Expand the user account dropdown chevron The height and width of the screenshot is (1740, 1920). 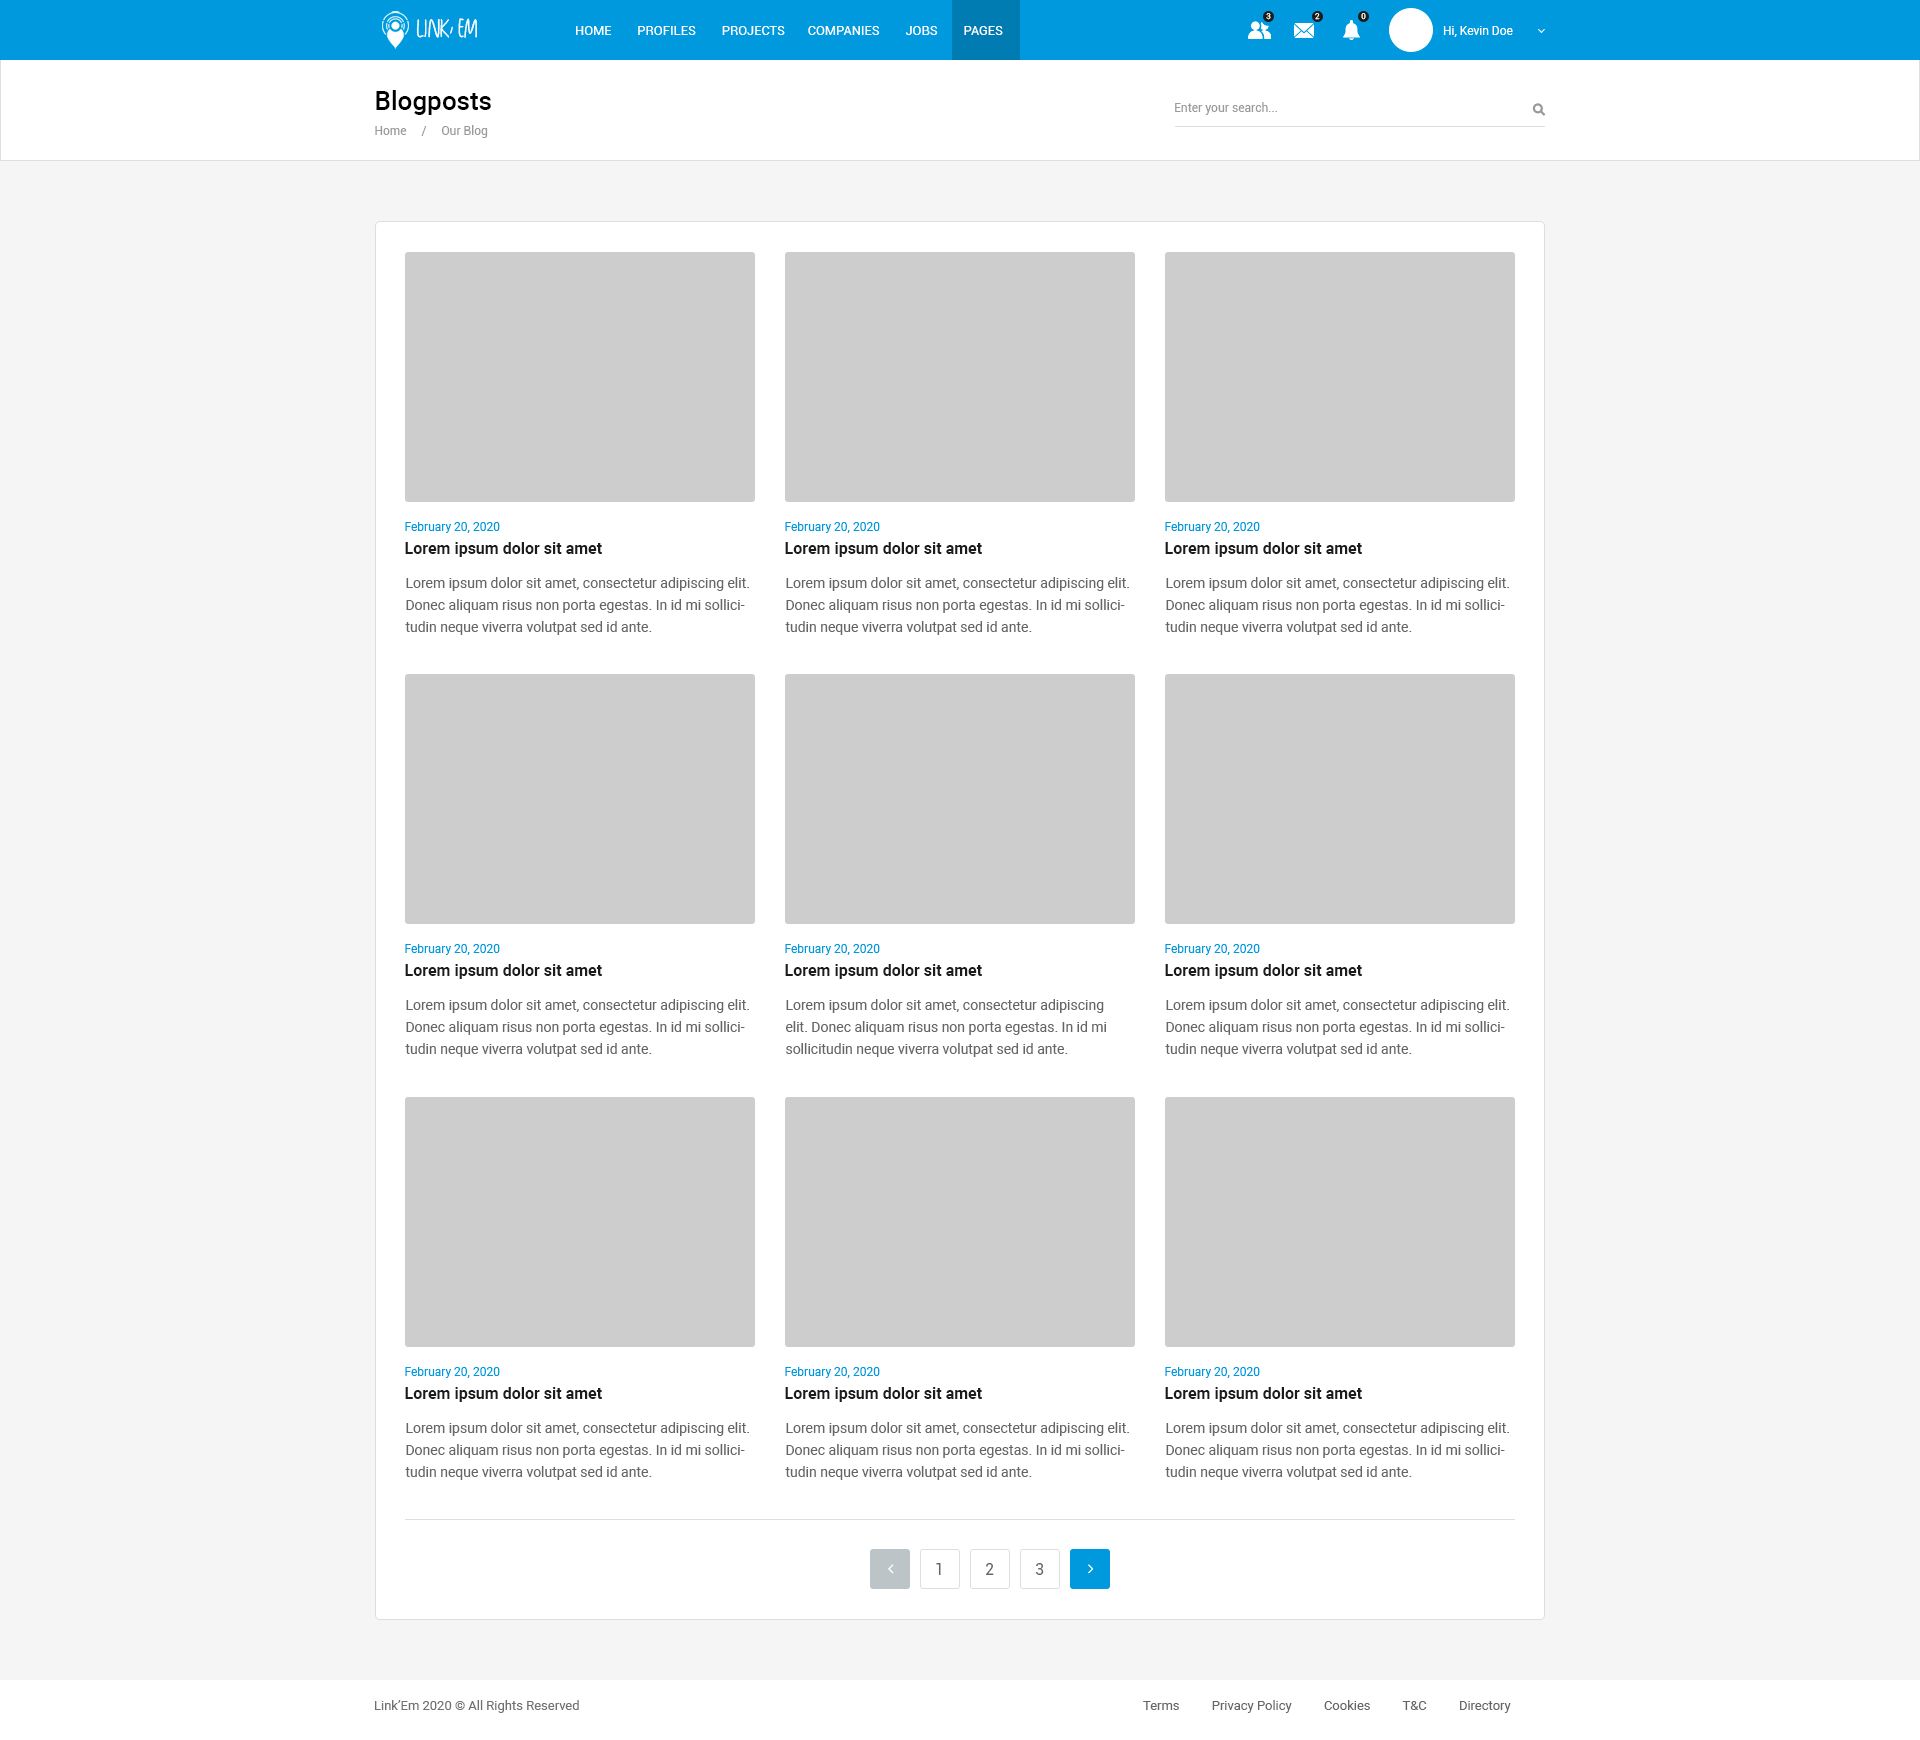point(1541,31)
